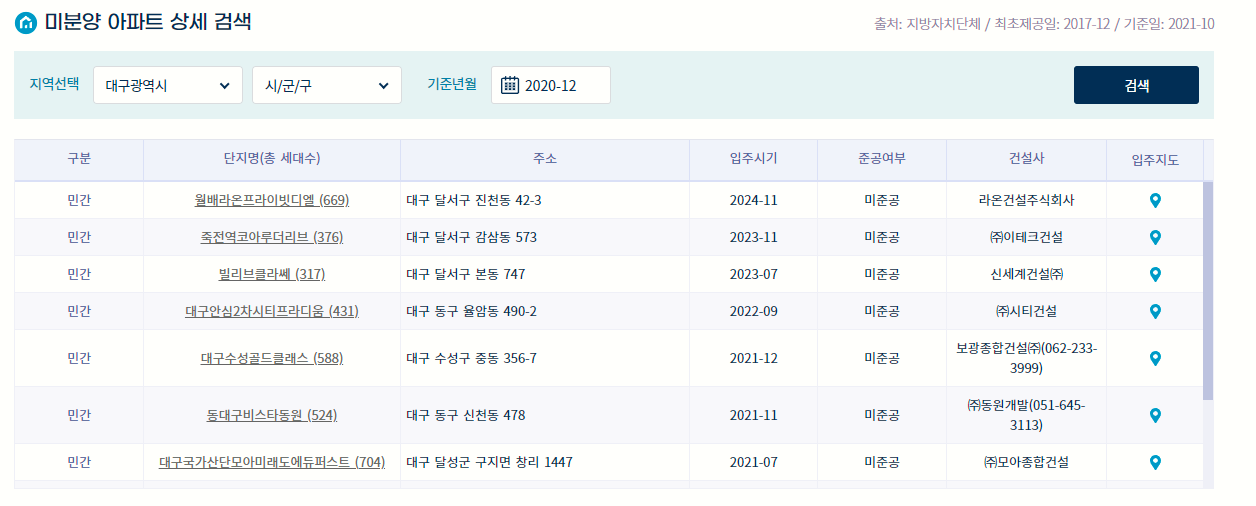Click the 지역선택 label
The image size is (1256, 506).
(x=54, y=85)
